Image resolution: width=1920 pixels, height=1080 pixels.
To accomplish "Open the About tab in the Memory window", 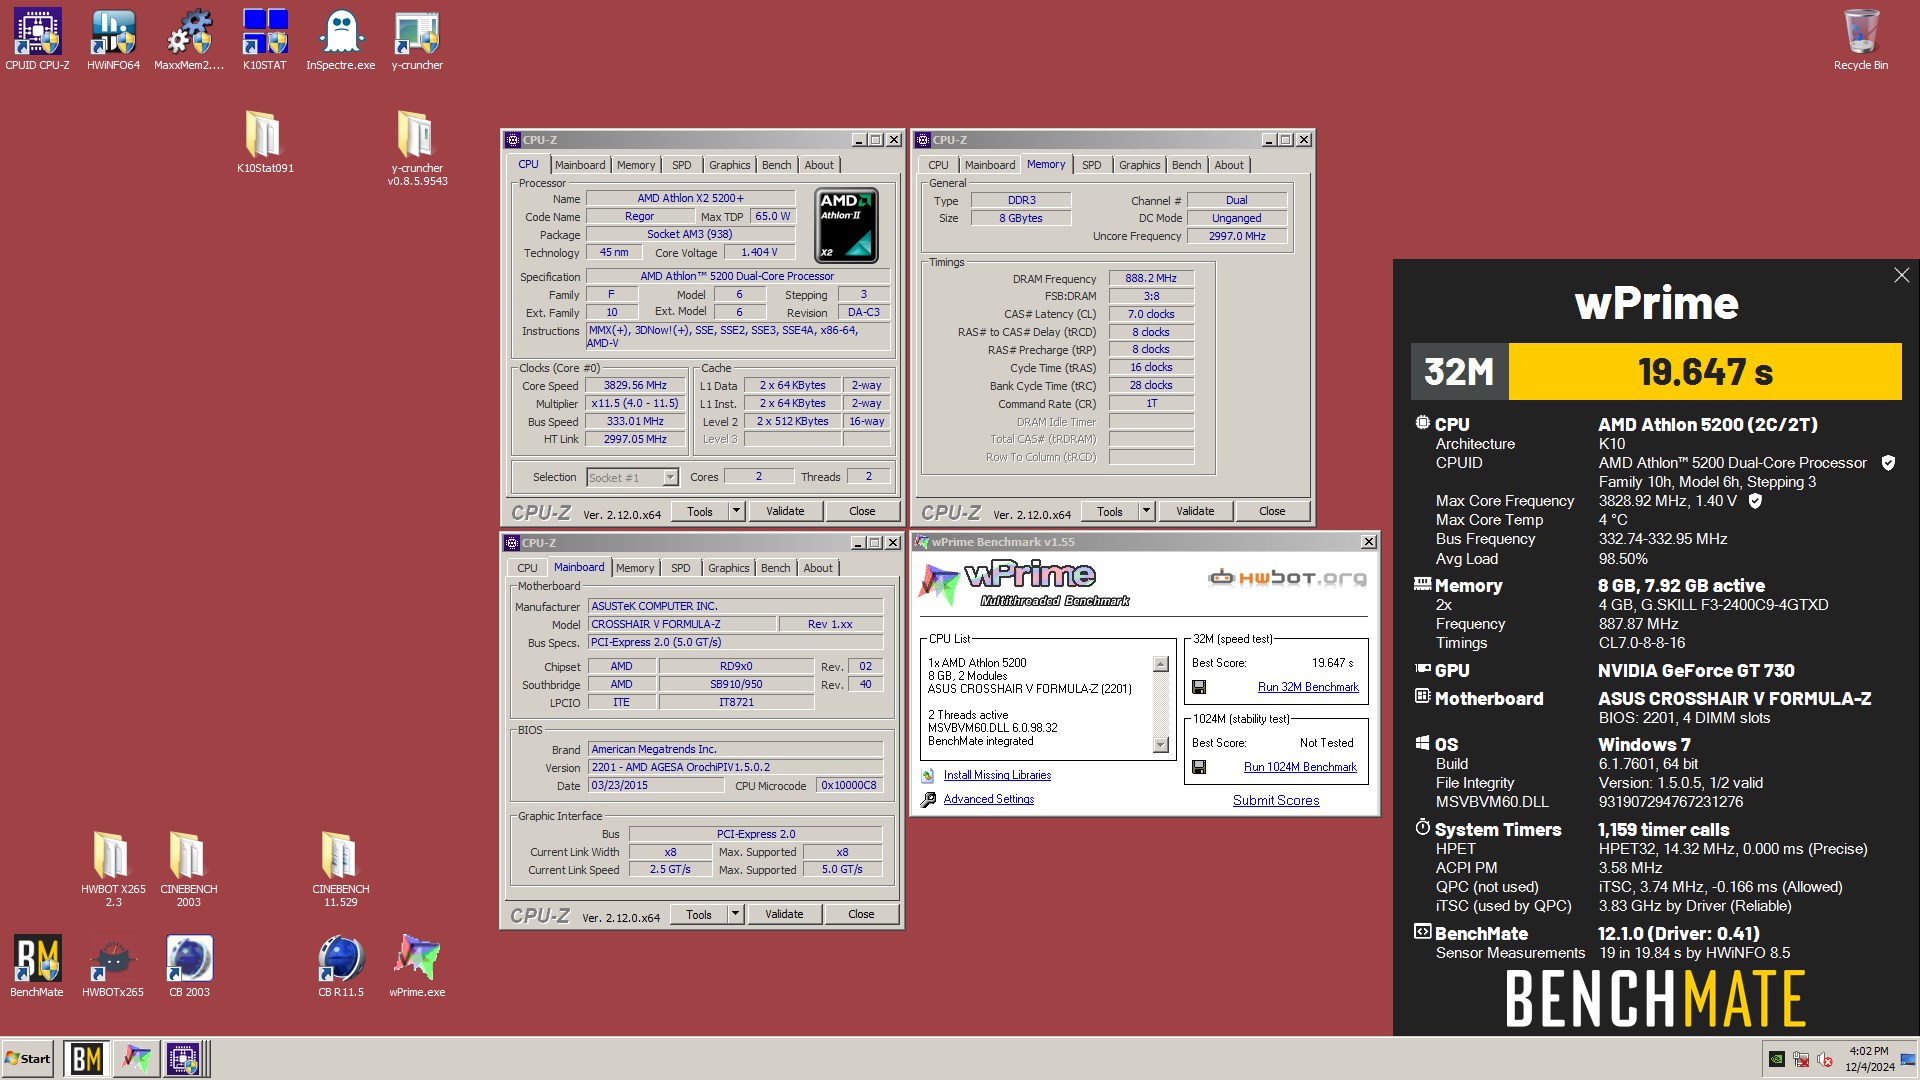I will [x=1229, y=165].
